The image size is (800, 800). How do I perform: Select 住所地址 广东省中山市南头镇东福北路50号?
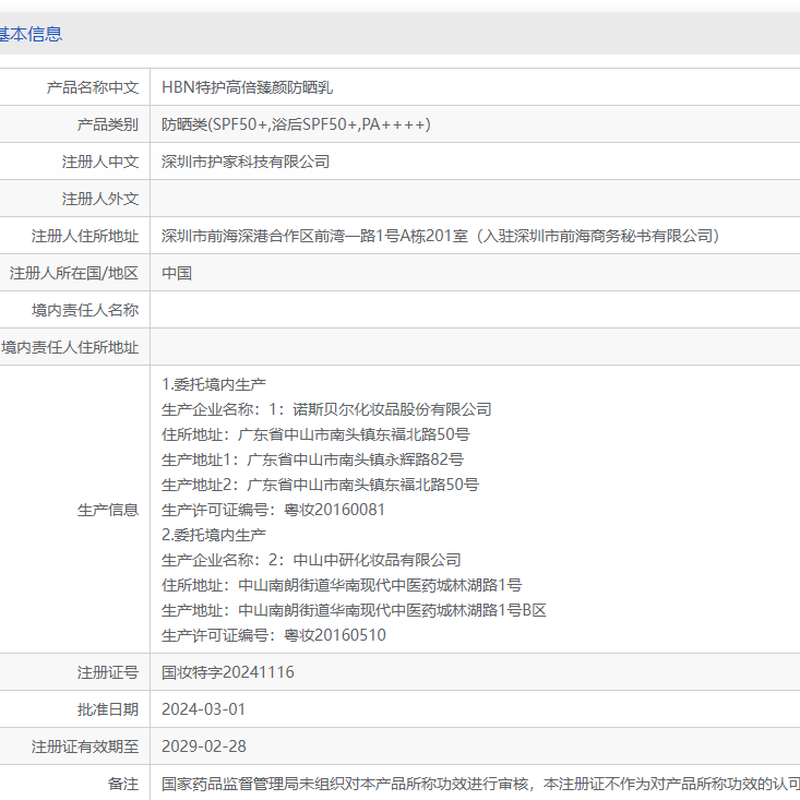point(315,435)
